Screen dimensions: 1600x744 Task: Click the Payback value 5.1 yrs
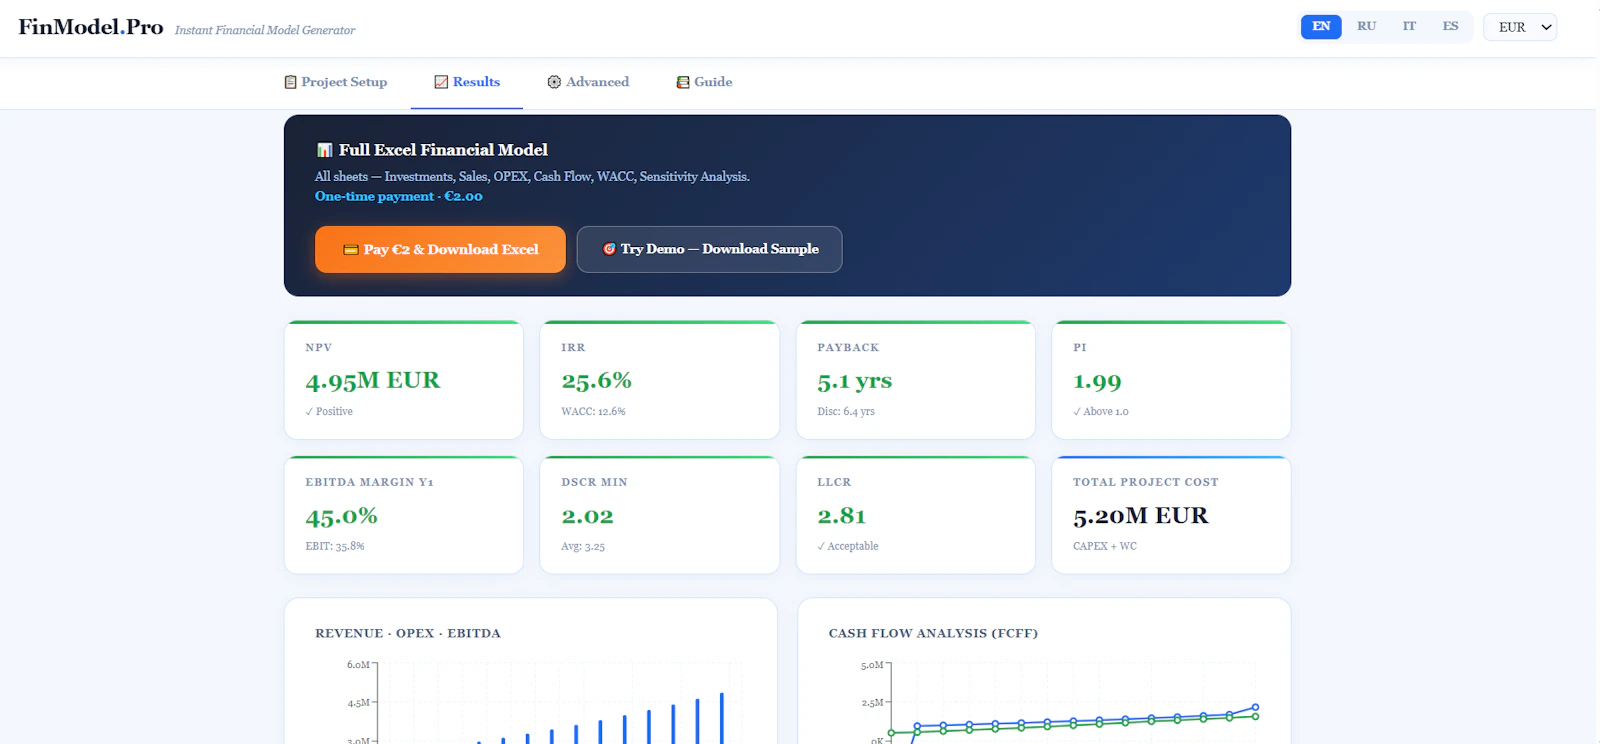click(x=855, y=381)
